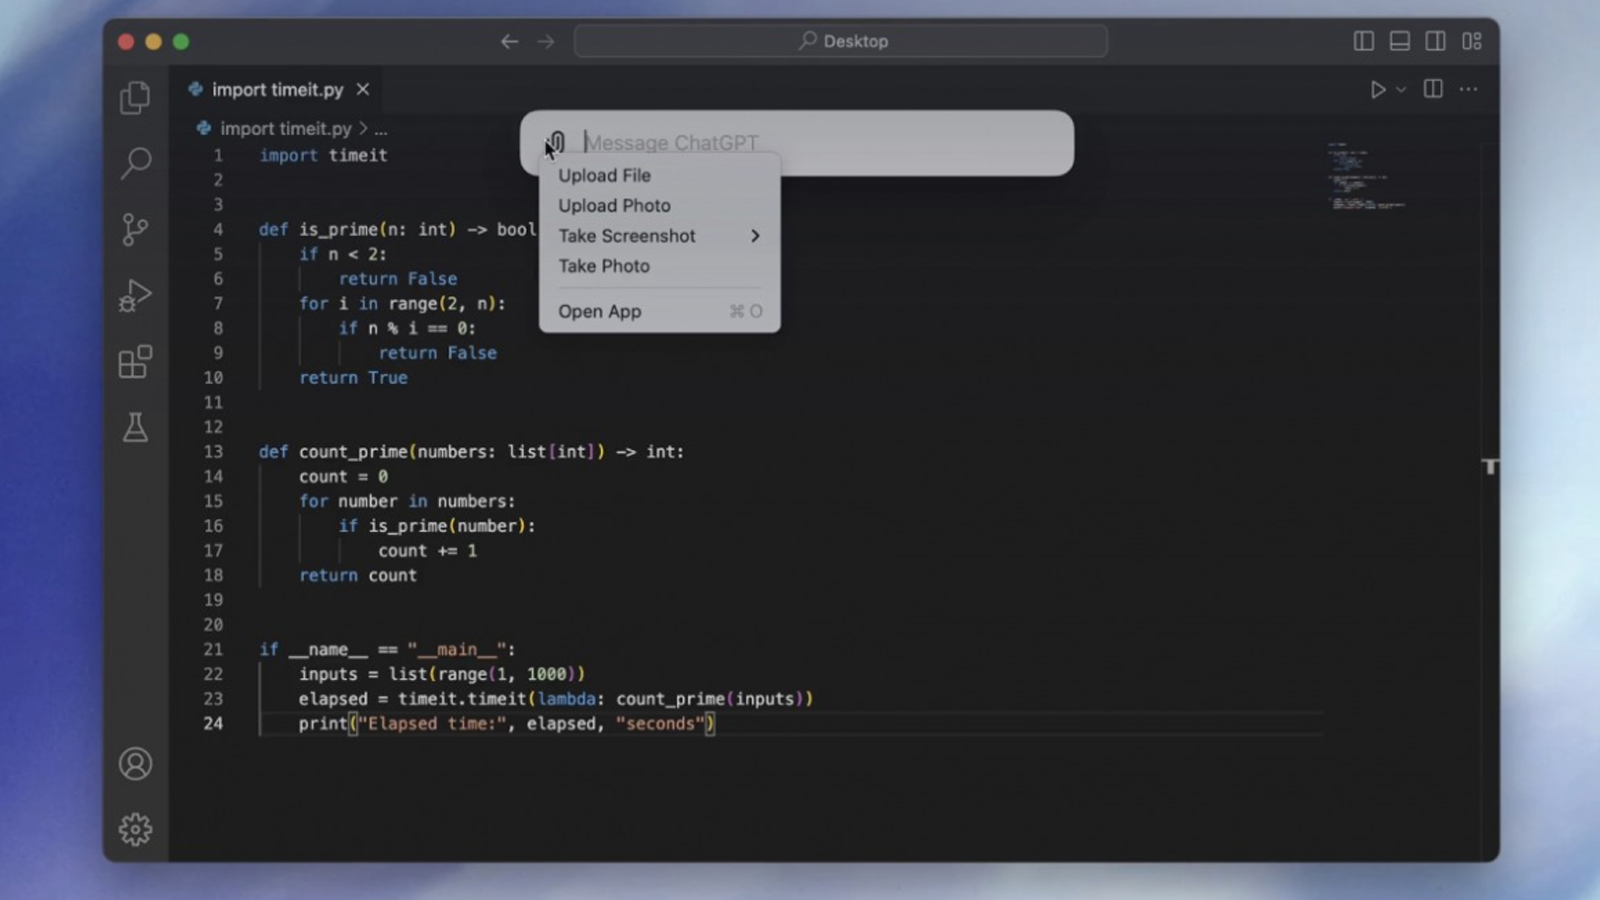The height and width of the screenshot is (900, 1600).
Task: Toggle the bottom panel layout icon
Action: click(1400, 41)
